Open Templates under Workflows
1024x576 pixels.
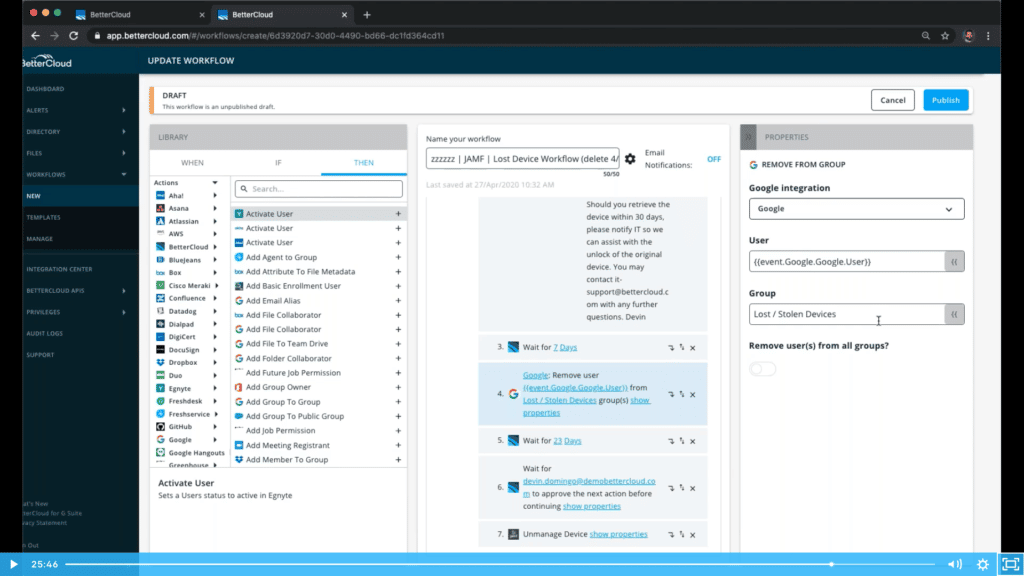click(x=43, y=217)
